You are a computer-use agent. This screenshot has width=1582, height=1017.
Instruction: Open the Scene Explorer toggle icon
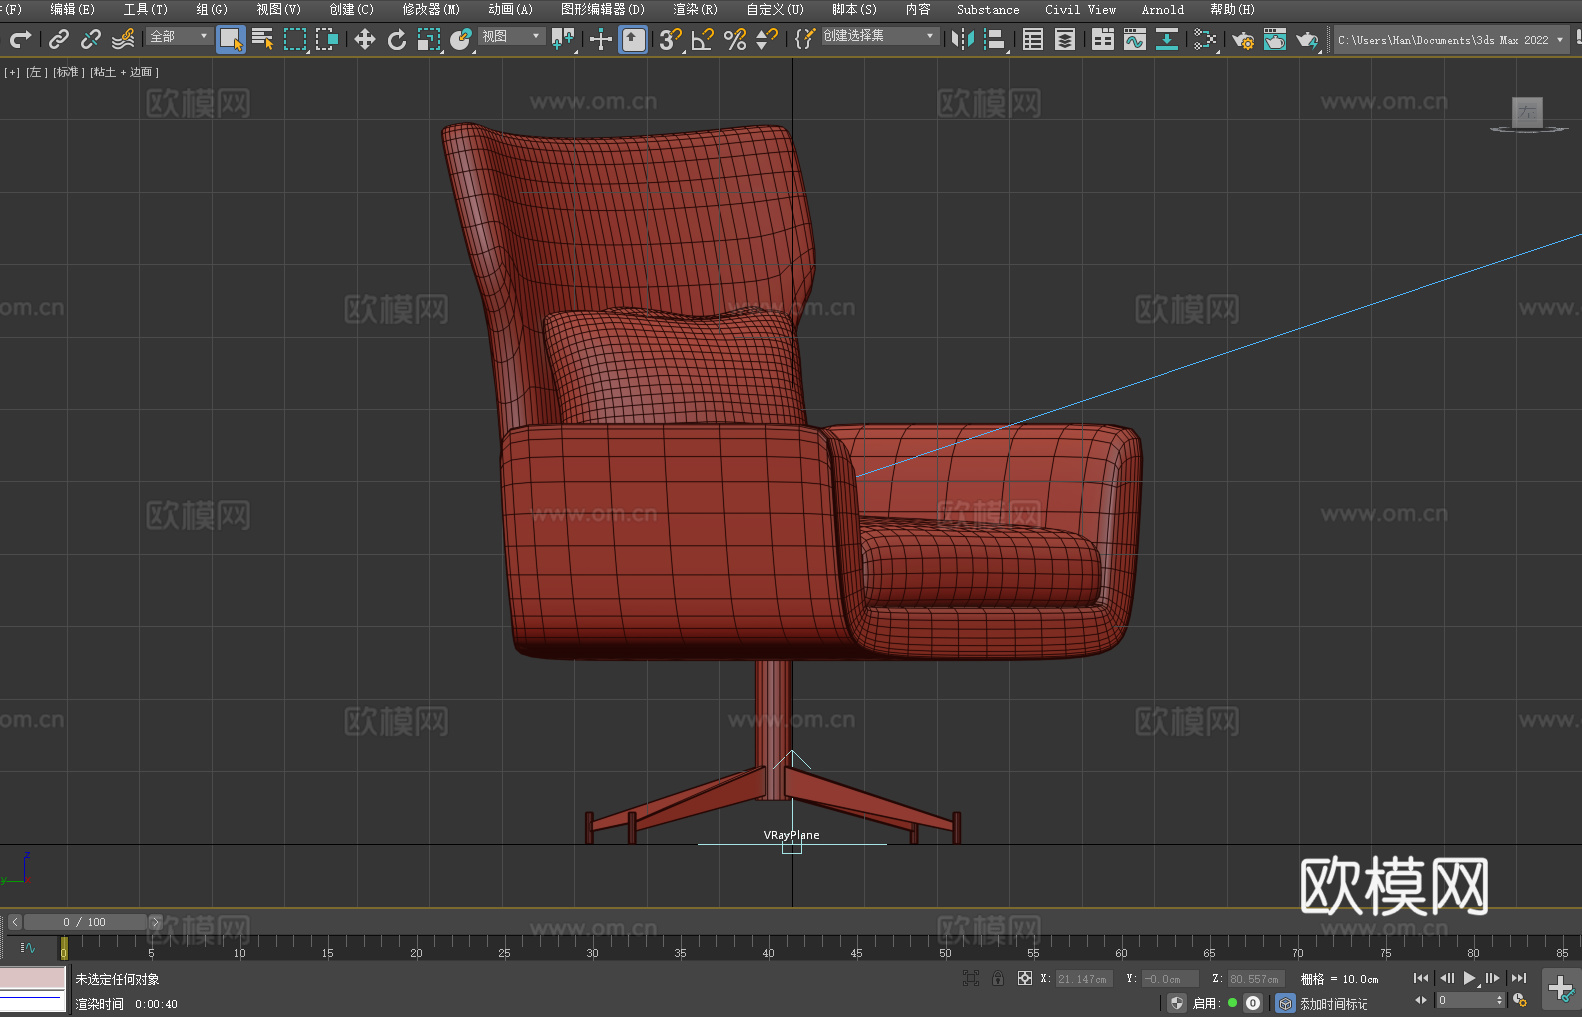1033,39
